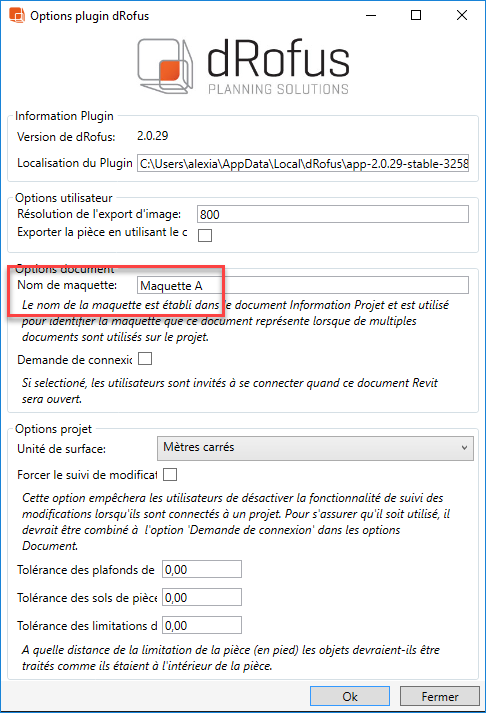Click the Tolérance des plafonds value field
486x713 pixels.
point(202,569)
